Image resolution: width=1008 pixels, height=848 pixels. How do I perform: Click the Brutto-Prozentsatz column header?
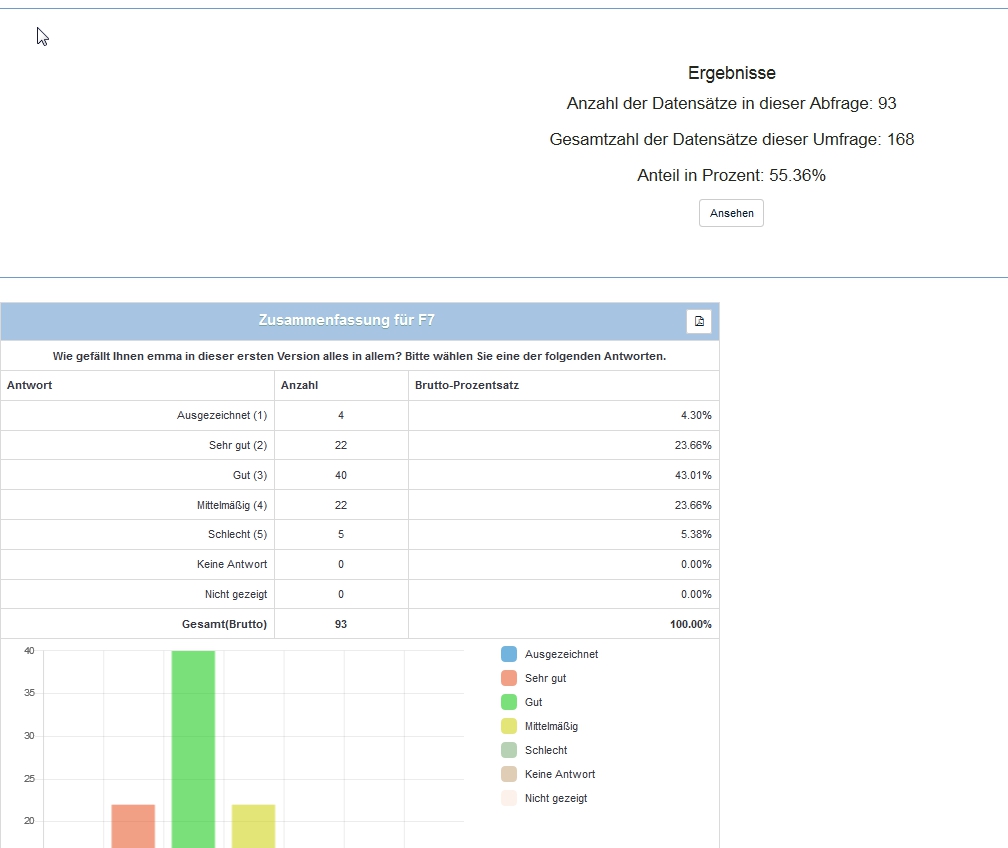tap(466, 385)
